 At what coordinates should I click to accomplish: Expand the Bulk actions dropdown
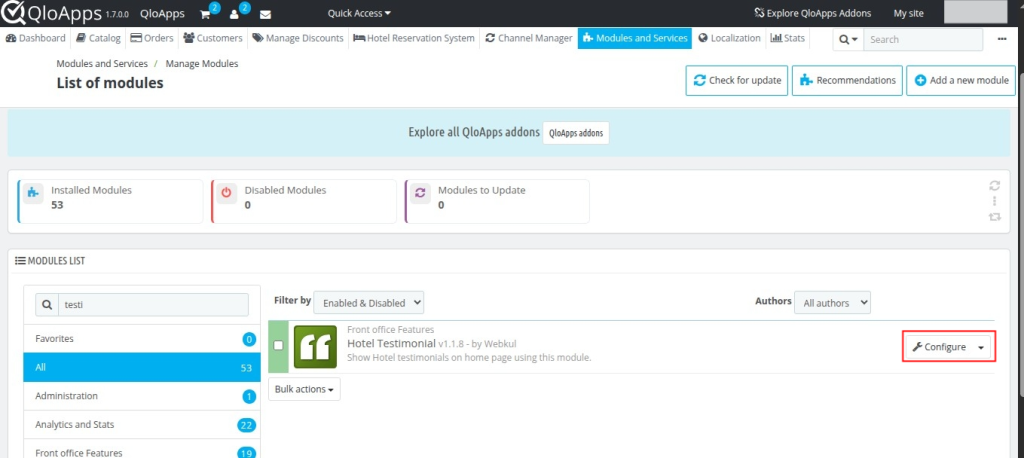(304, 389)
